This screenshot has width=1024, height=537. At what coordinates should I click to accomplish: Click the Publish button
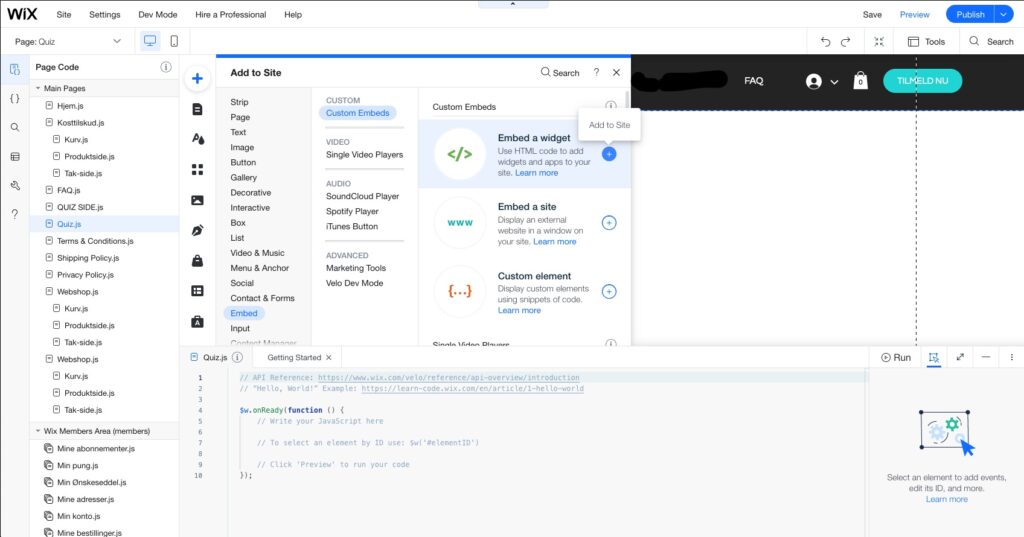970,14
